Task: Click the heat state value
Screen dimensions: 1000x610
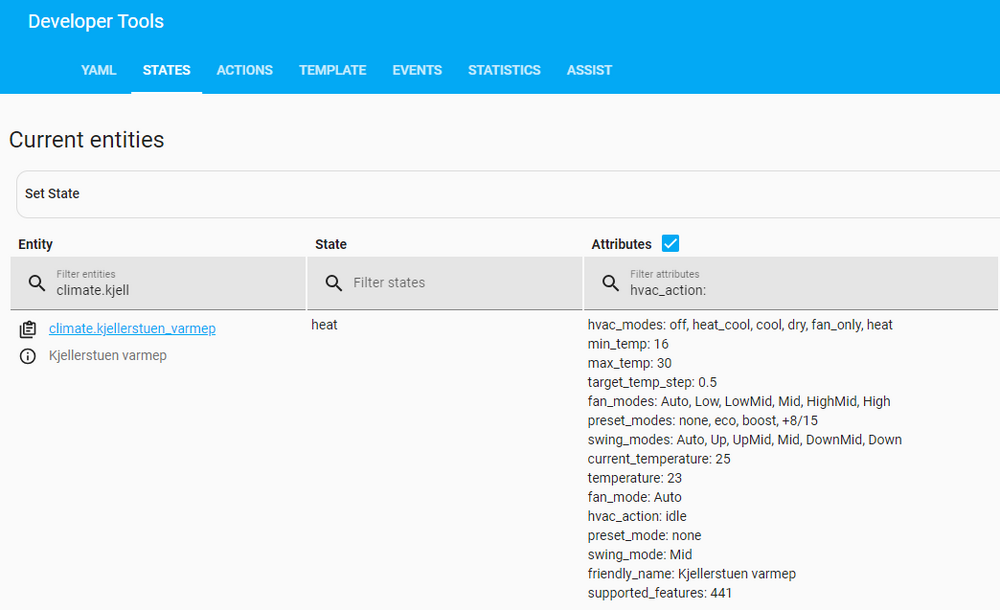Action: coord(324,325)
